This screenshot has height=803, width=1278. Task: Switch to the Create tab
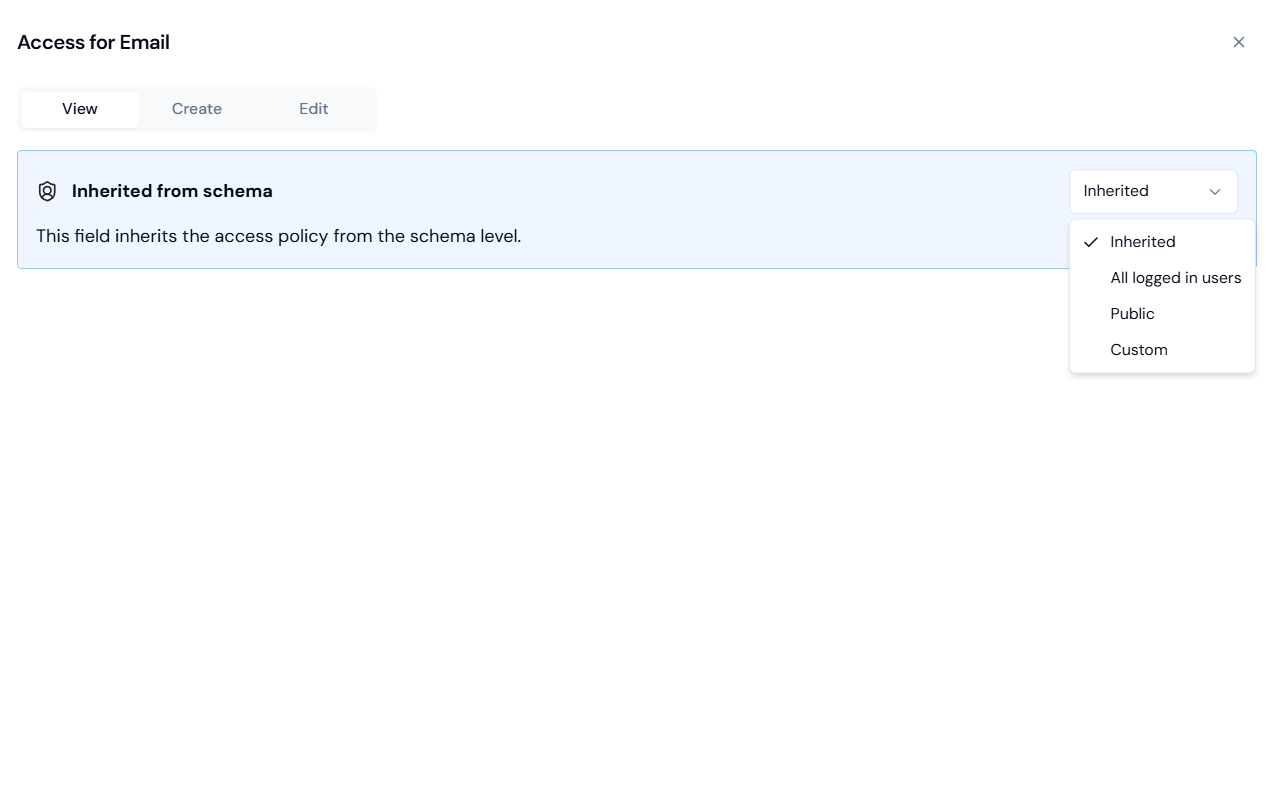click(x=196, y=108)
